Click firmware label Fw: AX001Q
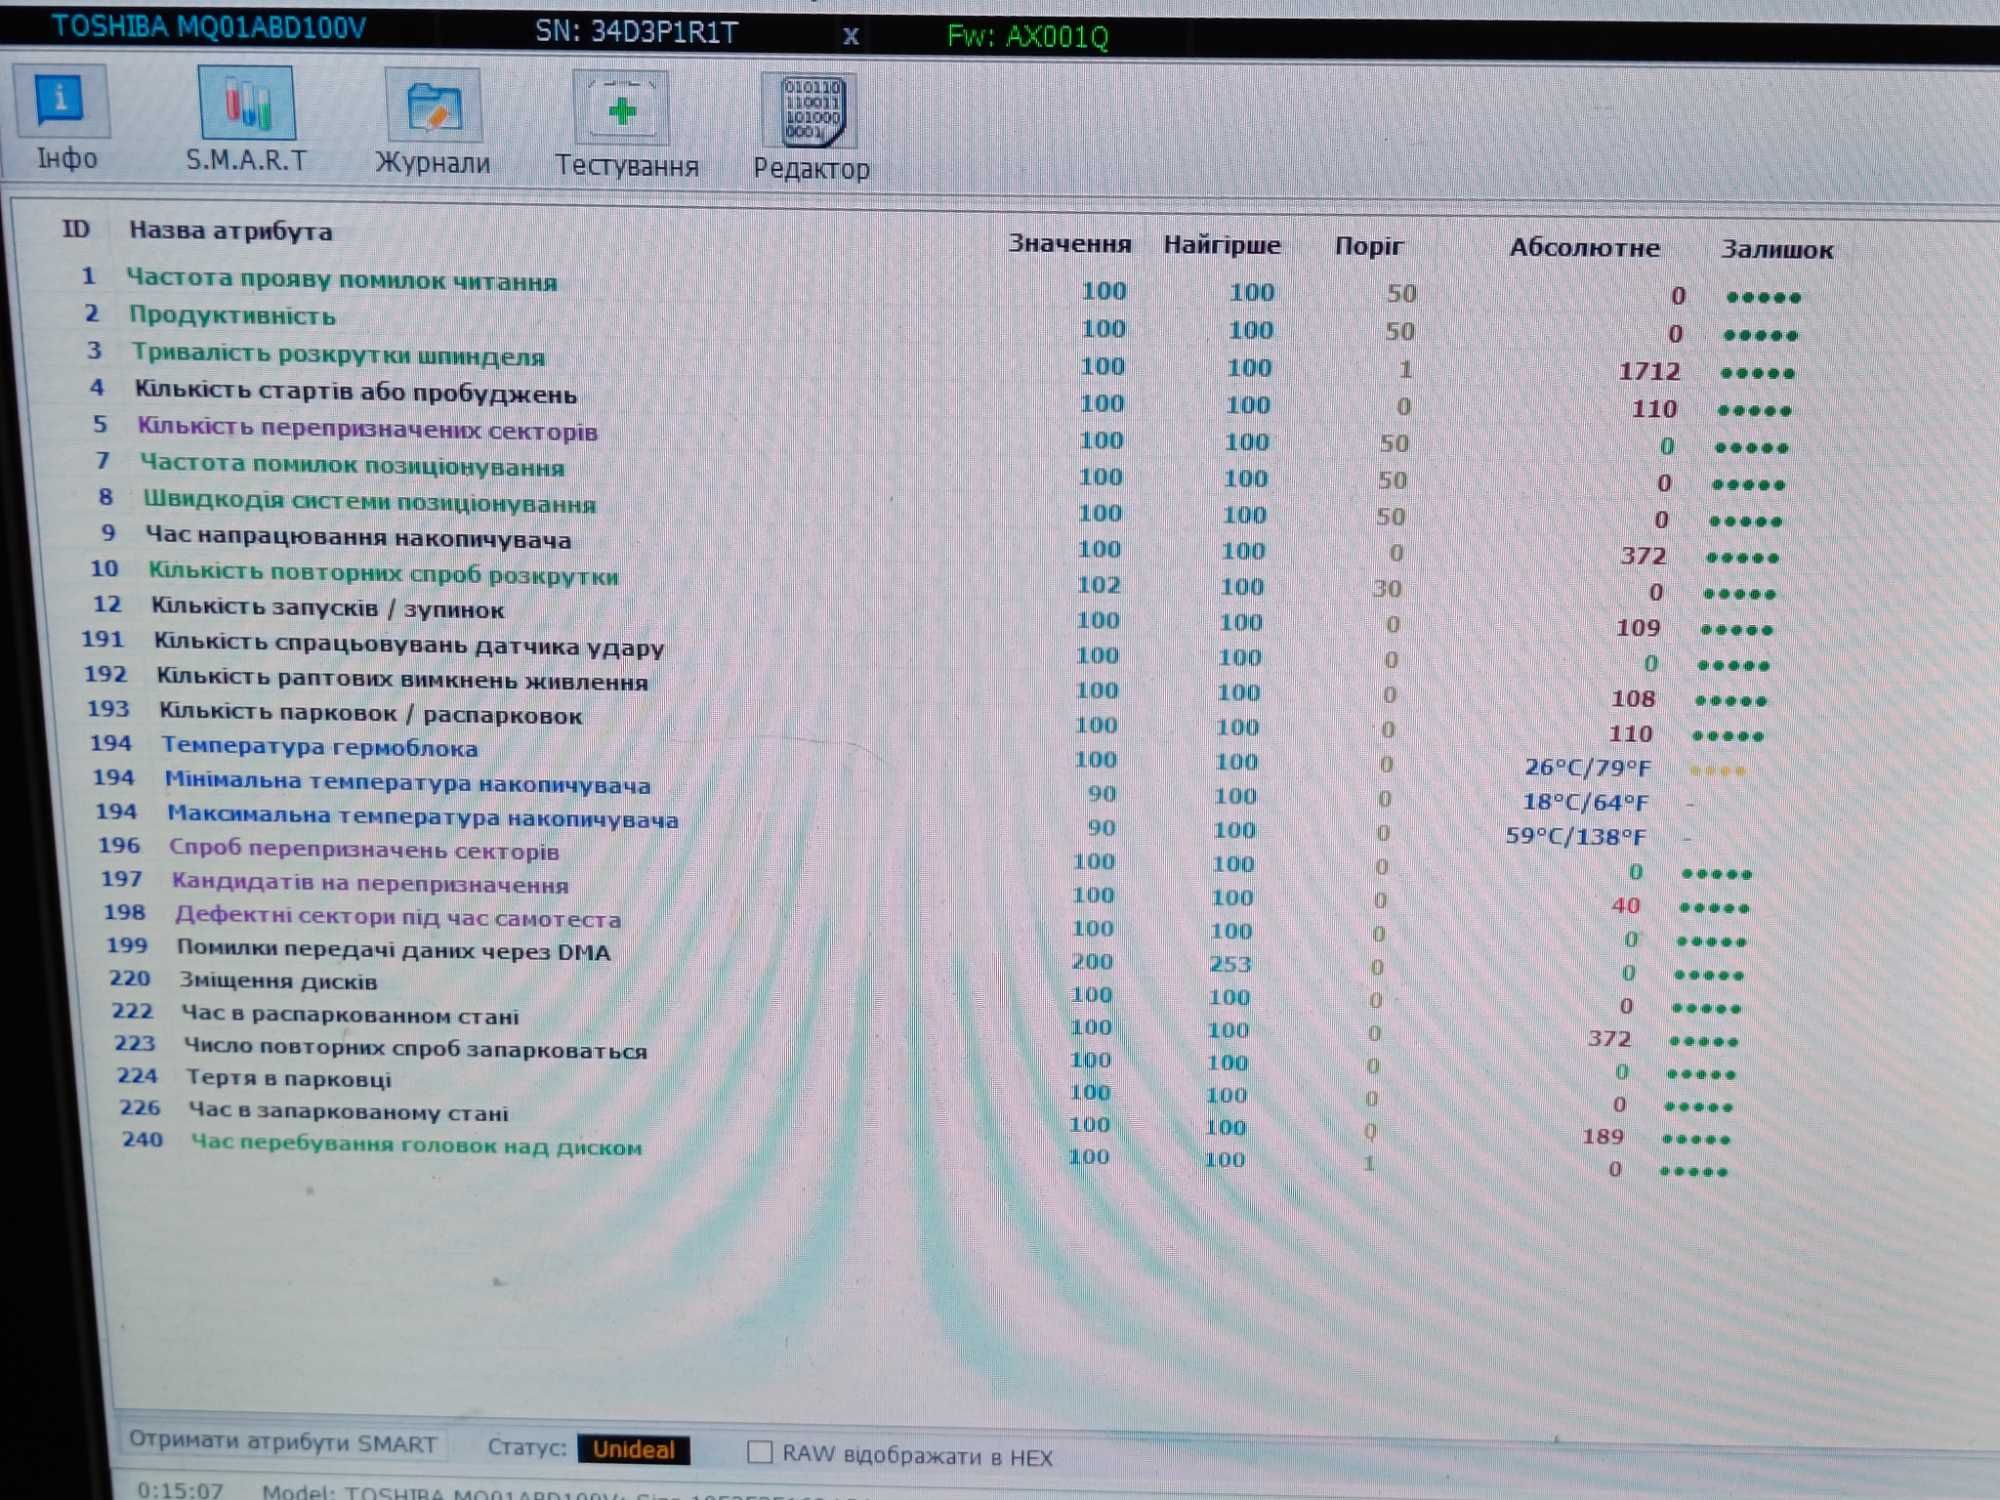Screen dimensions: 2000x1500 coord(1027,37)
